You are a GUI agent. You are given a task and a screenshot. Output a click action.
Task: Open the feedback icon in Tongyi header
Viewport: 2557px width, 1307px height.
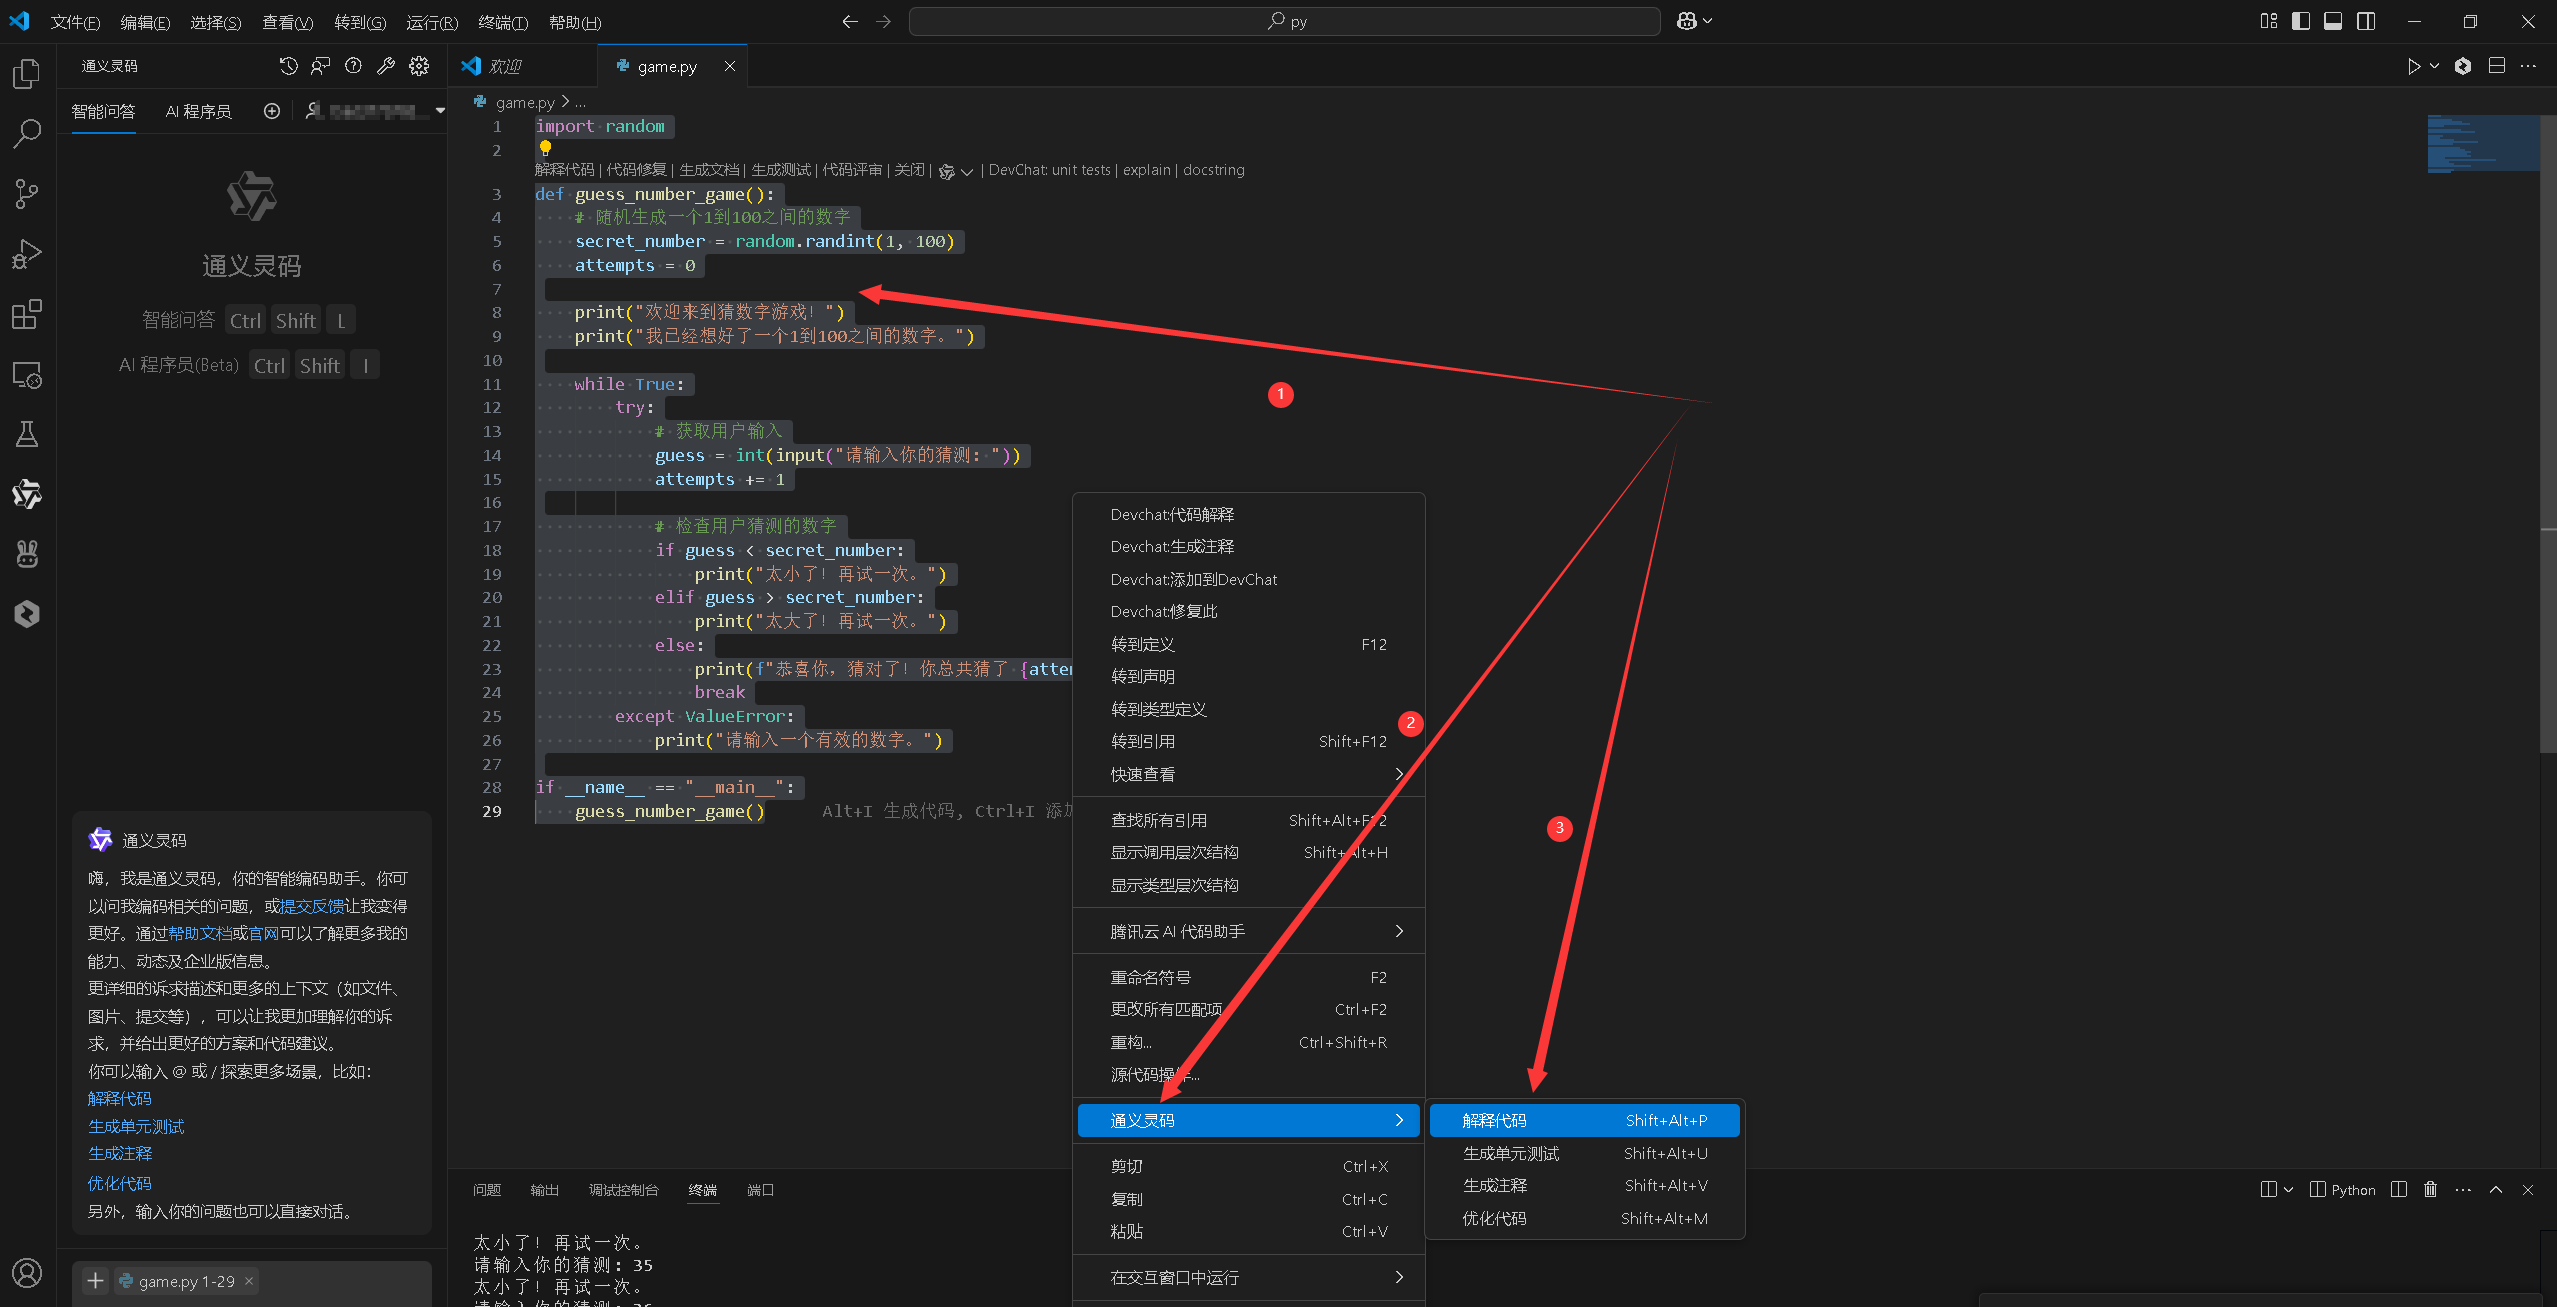(x=321, y=66)
